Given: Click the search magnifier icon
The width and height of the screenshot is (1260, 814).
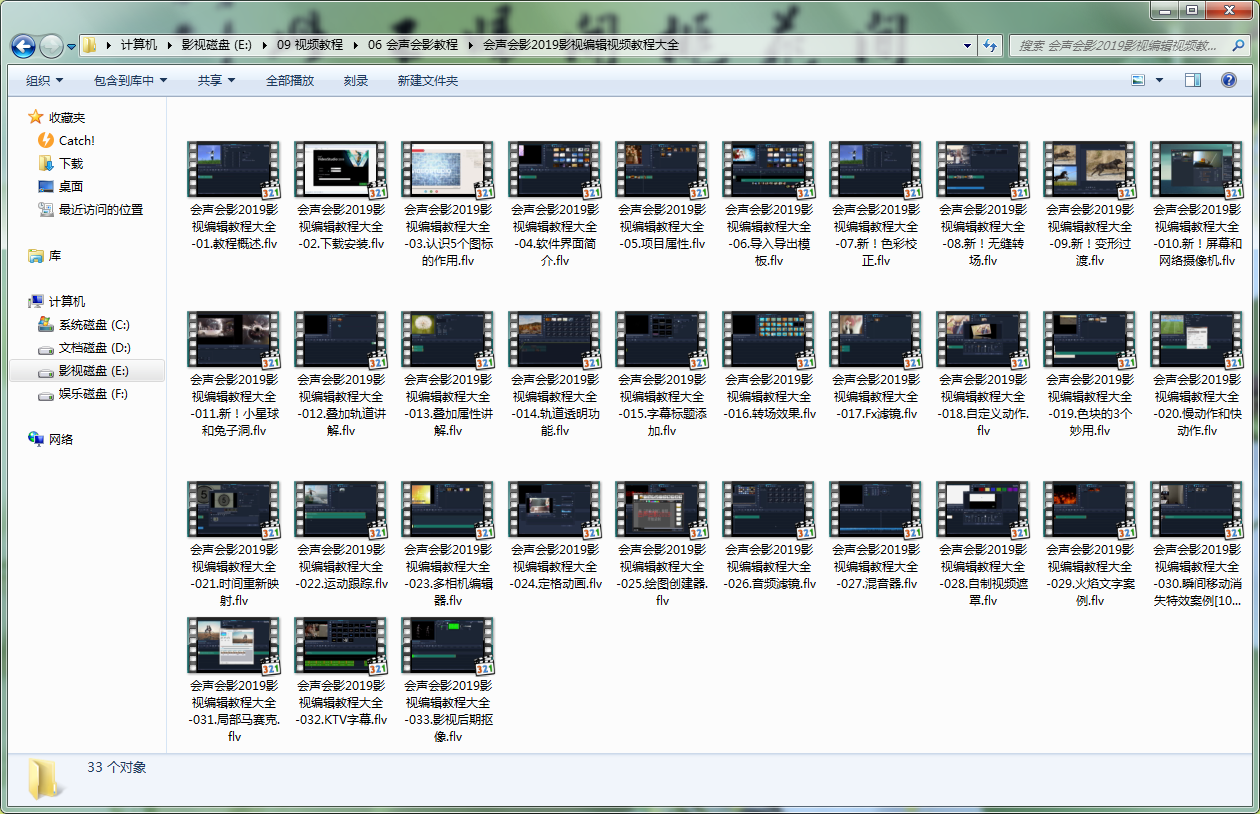Looking at the screenshot, I should point(1238,45).
